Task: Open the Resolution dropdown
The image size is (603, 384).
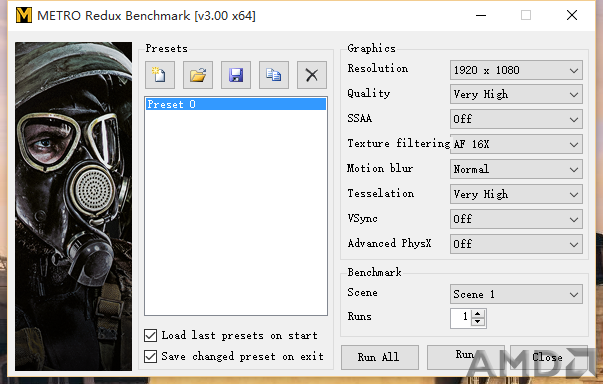Action: 516,70
